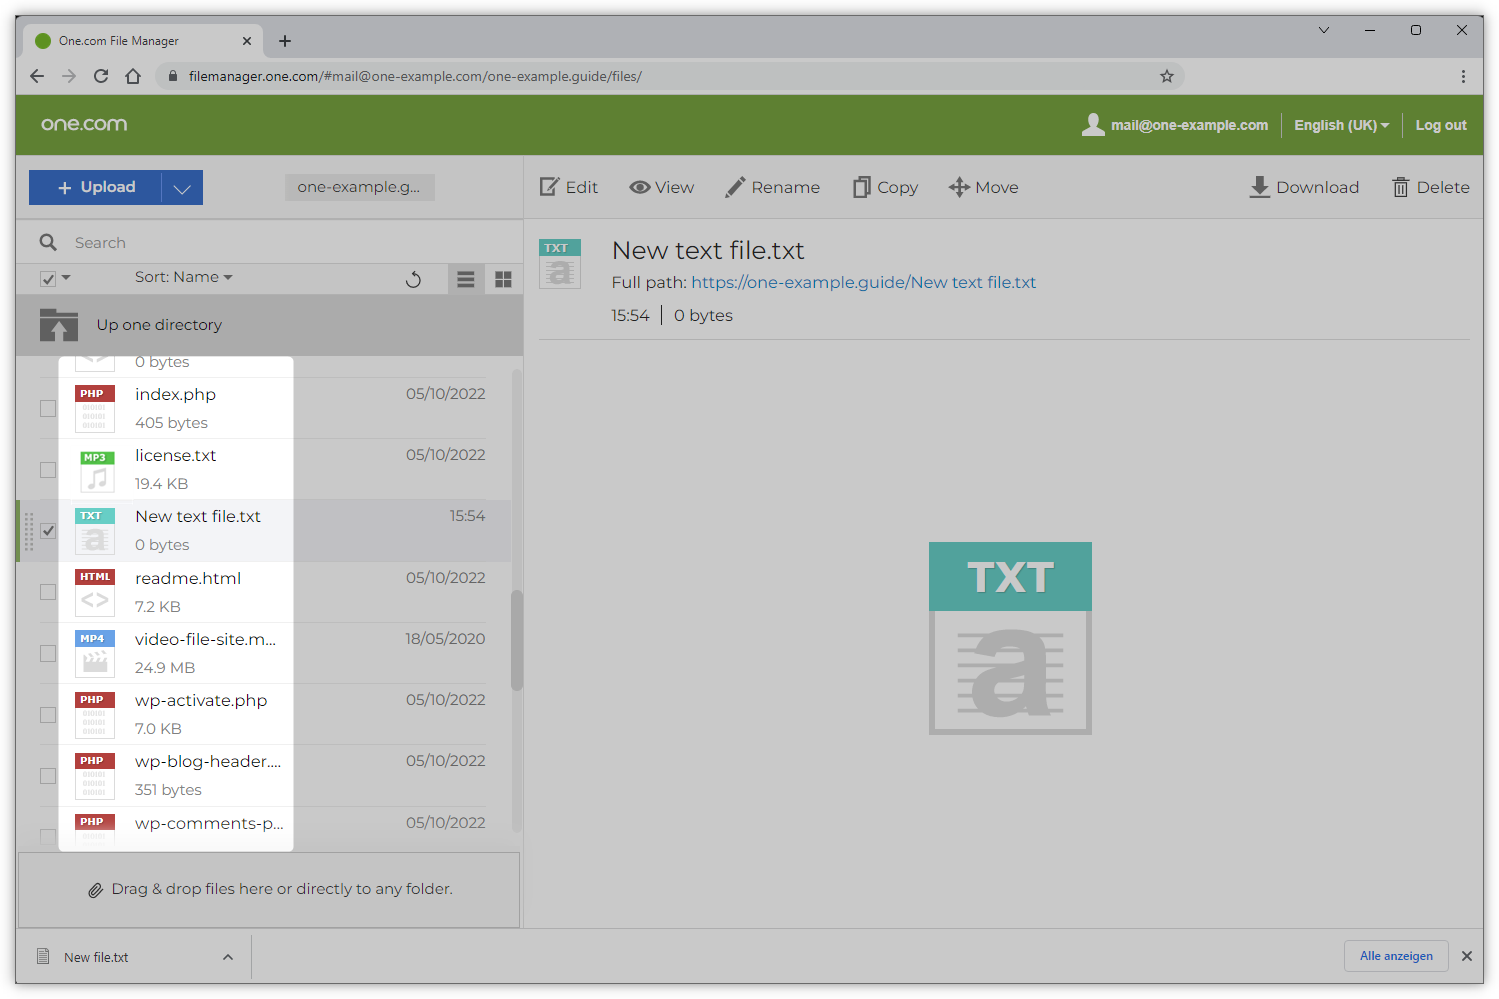Tick the checkbox for index.php
The width and height of the screenshot is (1499, 999).
pyautogui.click(x=48, y=408)
